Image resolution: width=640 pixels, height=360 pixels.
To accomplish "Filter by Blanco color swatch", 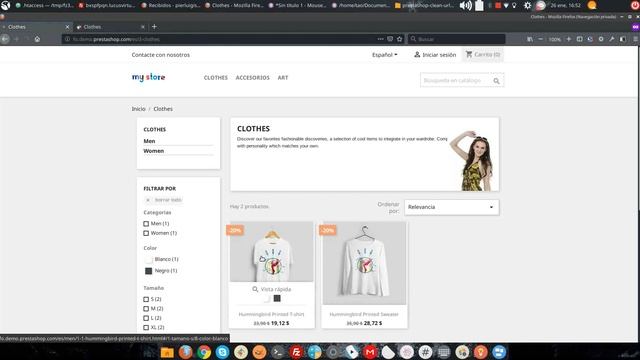I will pos(148,260).
